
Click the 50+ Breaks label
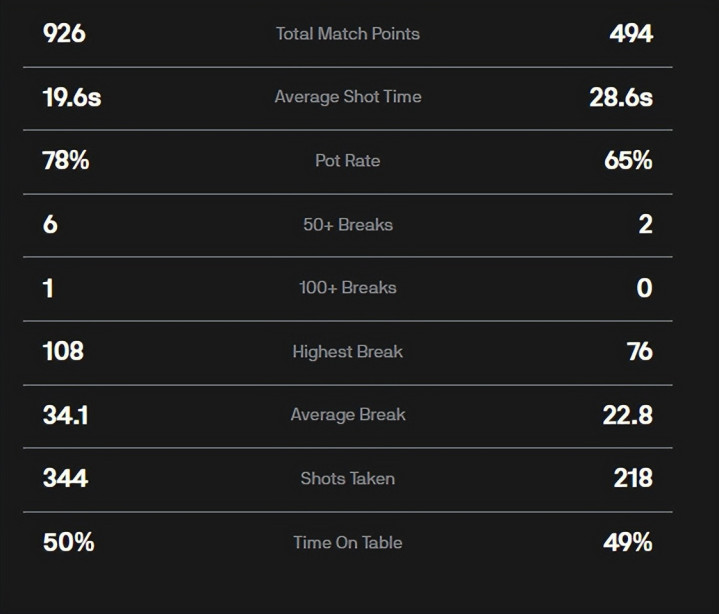click(347, 224)
